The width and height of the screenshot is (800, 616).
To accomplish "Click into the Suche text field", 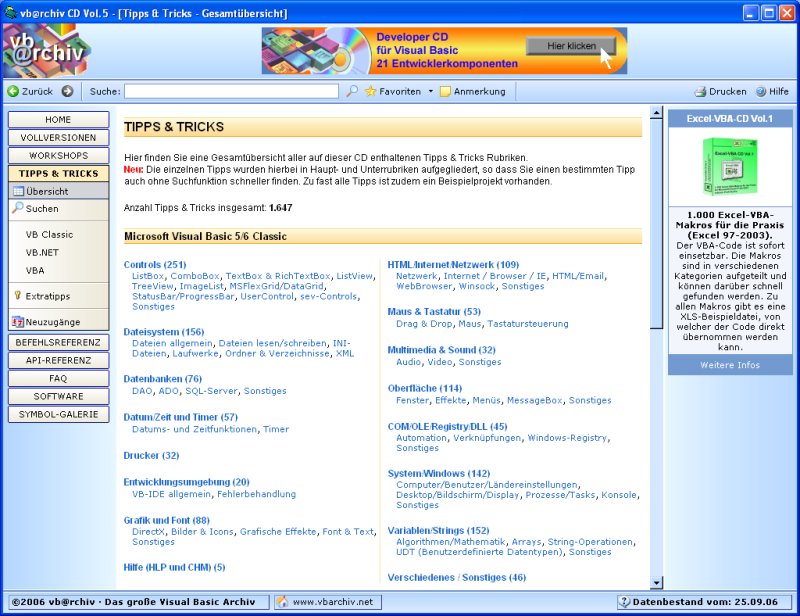I will [231, 91].
